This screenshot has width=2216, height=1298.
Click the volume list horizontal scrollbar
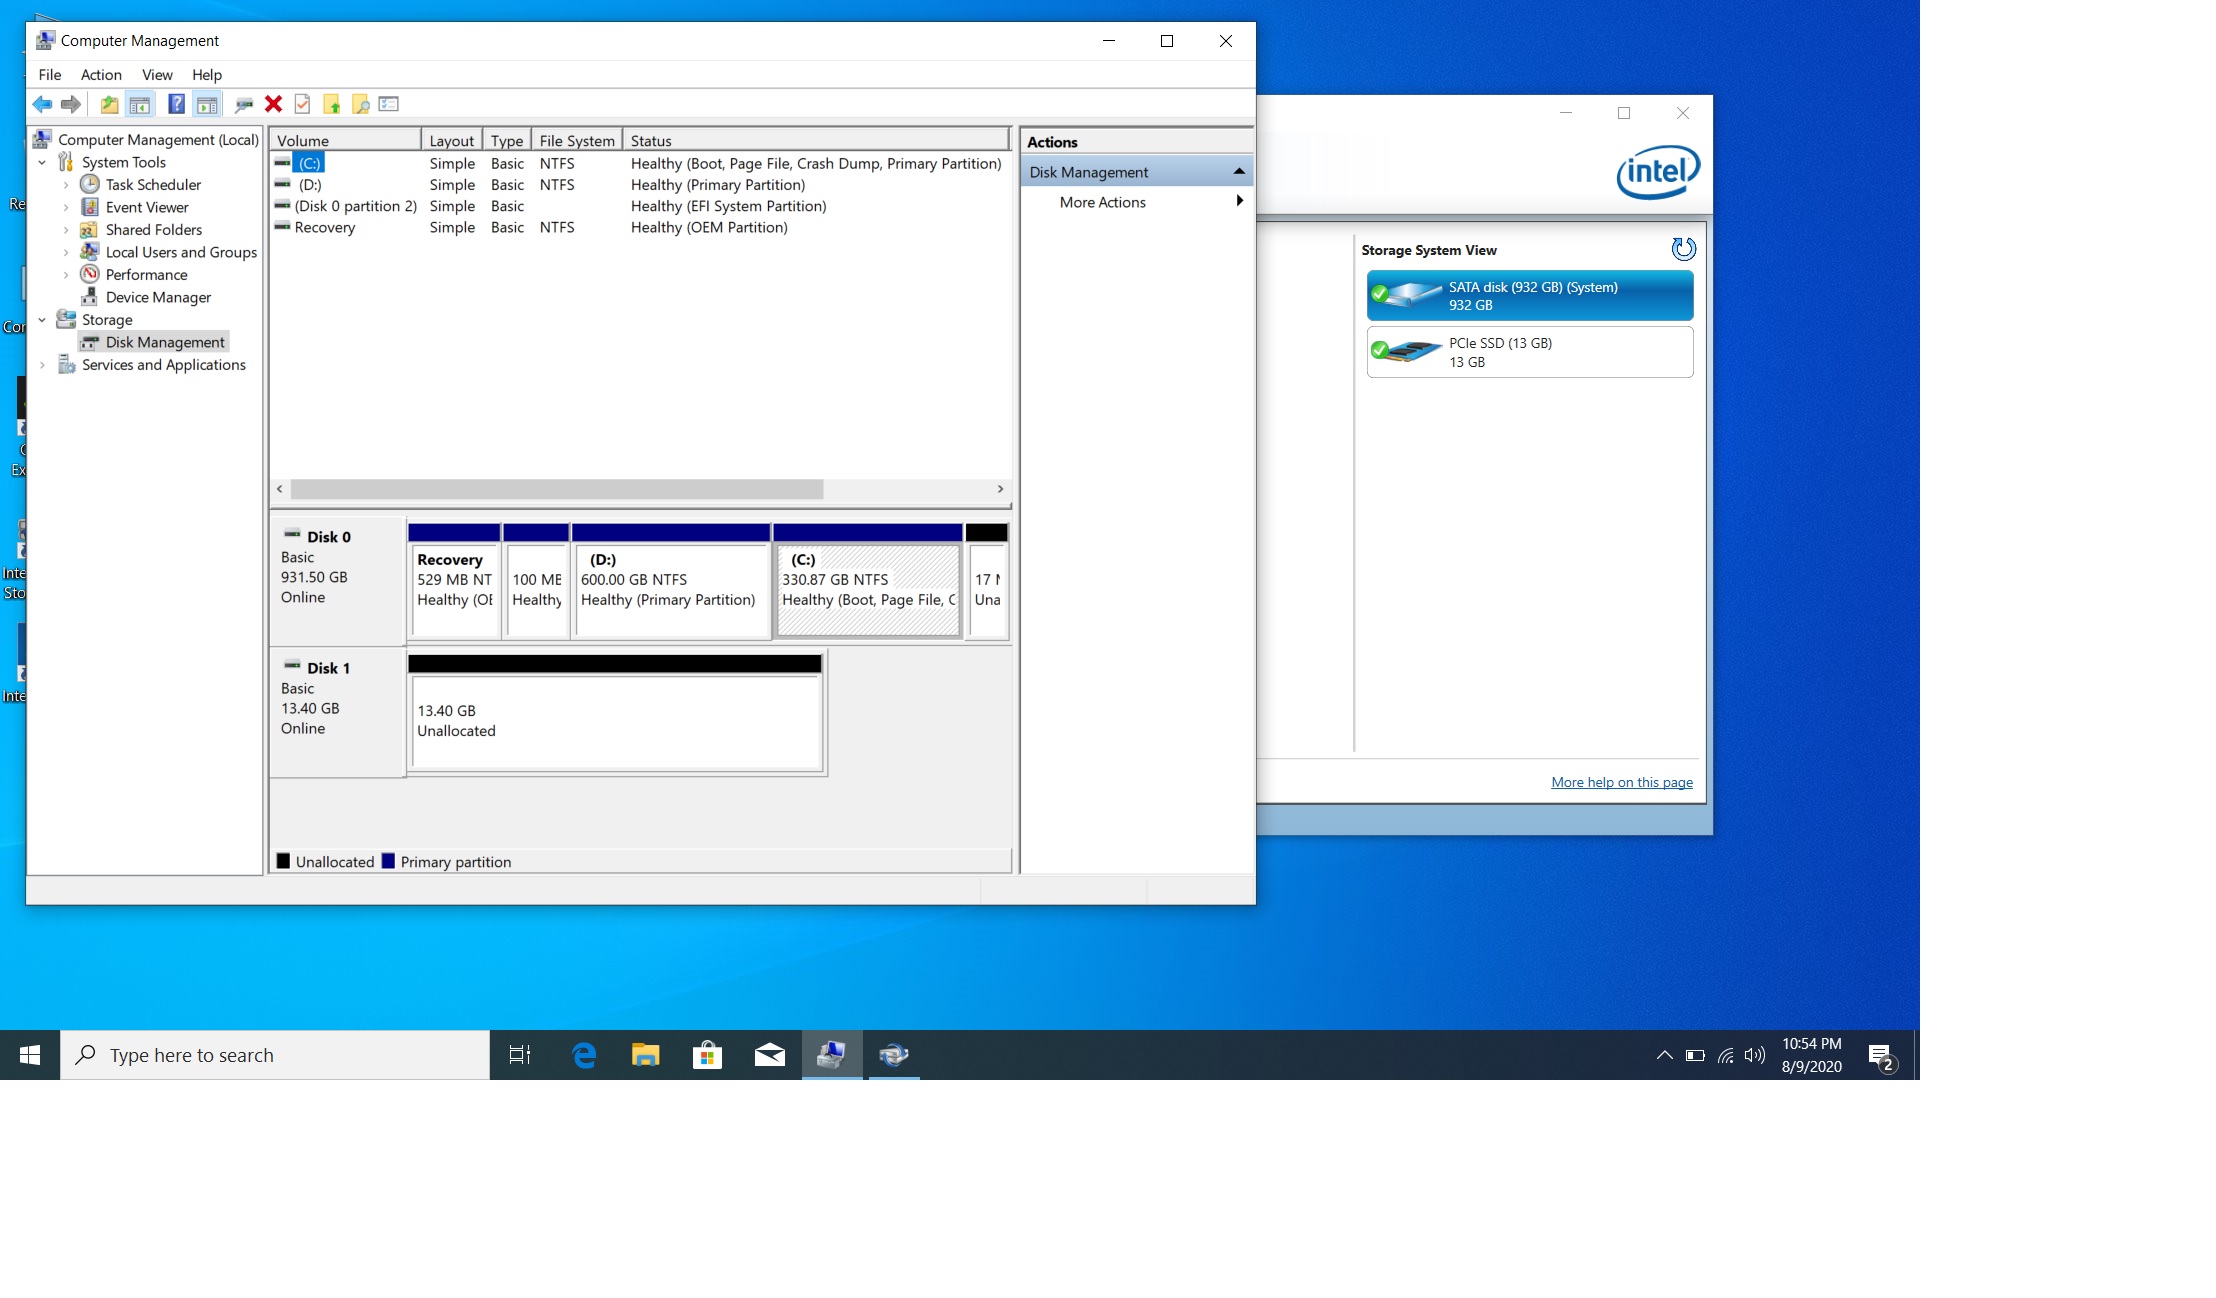556,489
